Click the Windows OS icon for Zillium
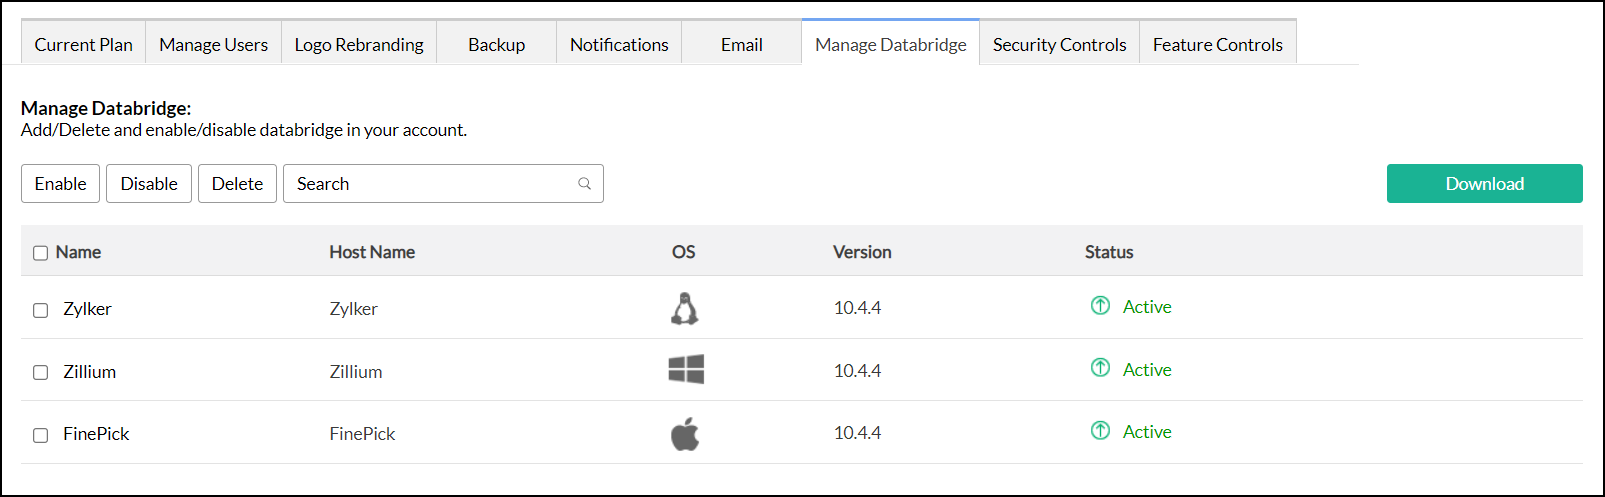 (x=686, y=370)
